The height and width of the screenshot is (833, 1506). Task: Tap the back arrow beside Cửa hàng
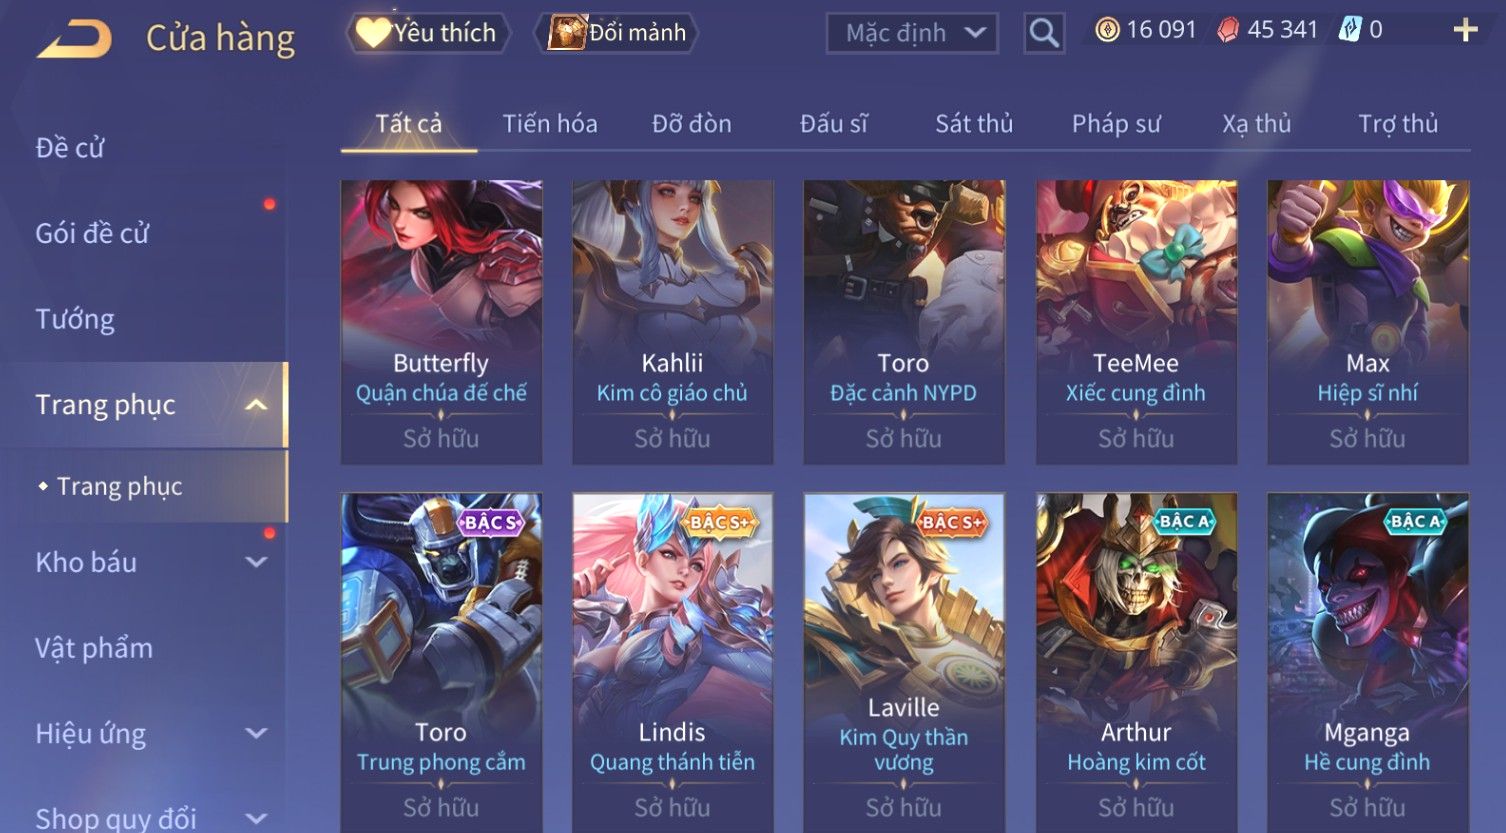click(x=75, y=39)
